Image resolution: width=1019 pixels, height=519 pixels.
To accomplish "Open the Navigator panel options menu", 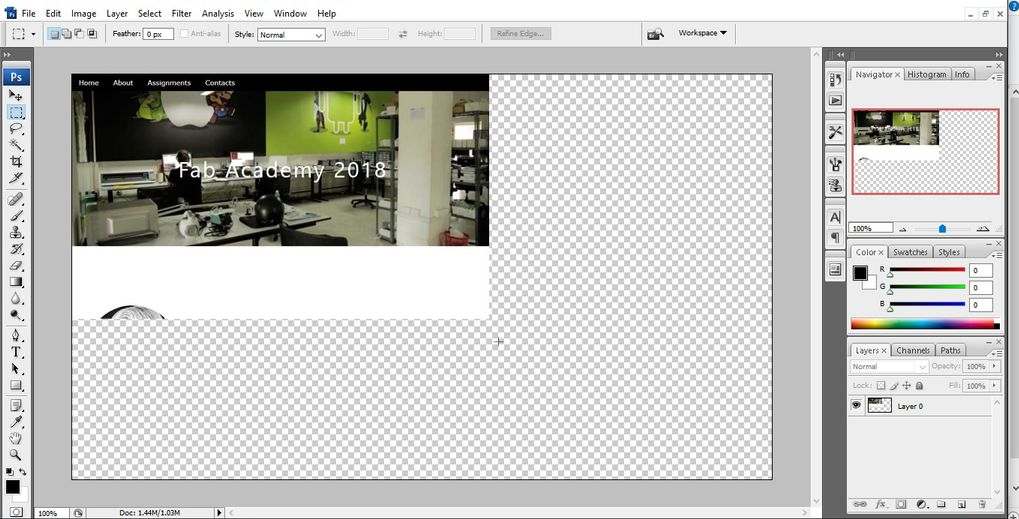I will (998, 77).
